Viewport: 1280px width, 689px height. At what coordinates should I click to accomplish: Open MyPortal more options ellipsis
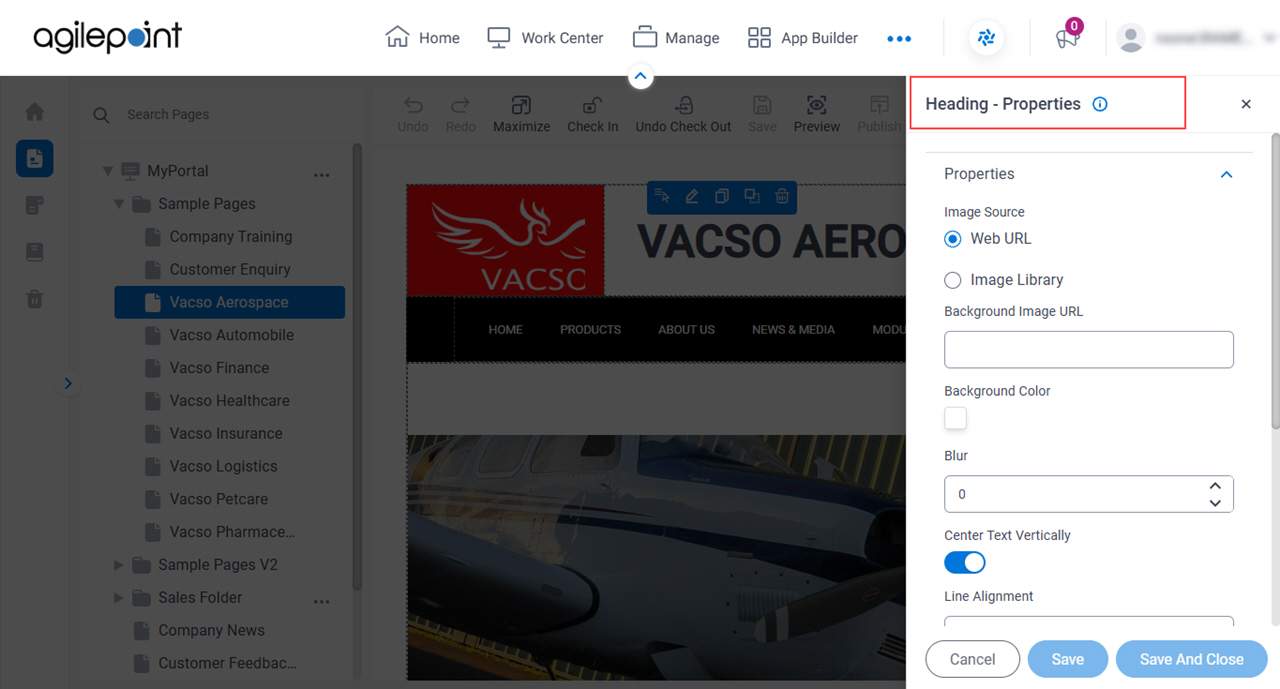[321, 175]
